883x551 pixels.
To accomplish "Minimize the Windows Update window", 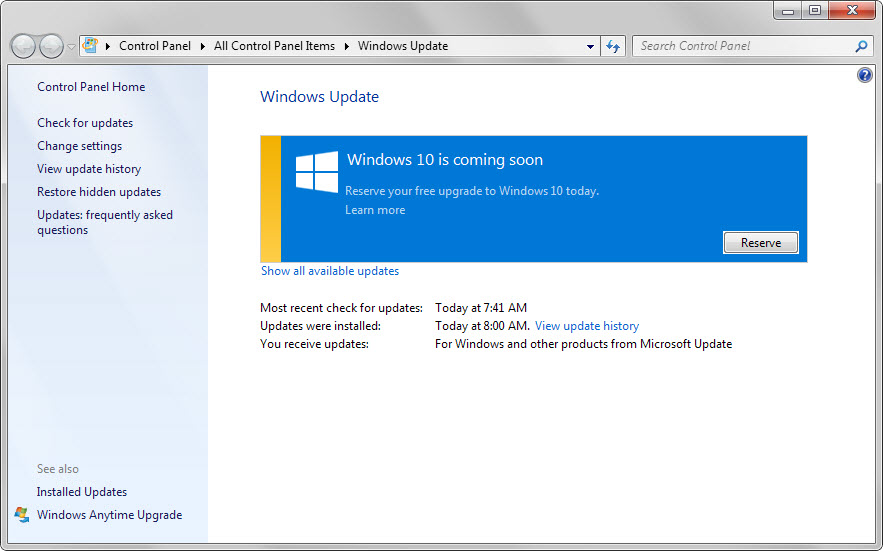I will (788, 11).
